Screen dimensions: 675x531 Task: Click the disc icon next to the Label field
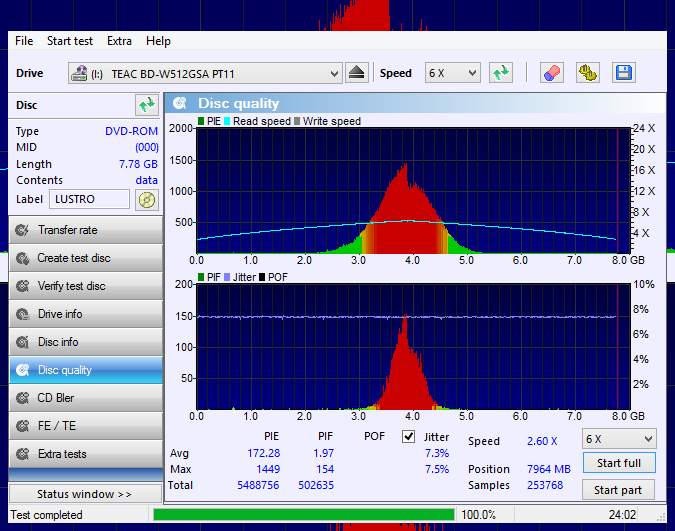click(x=147, y=200)
